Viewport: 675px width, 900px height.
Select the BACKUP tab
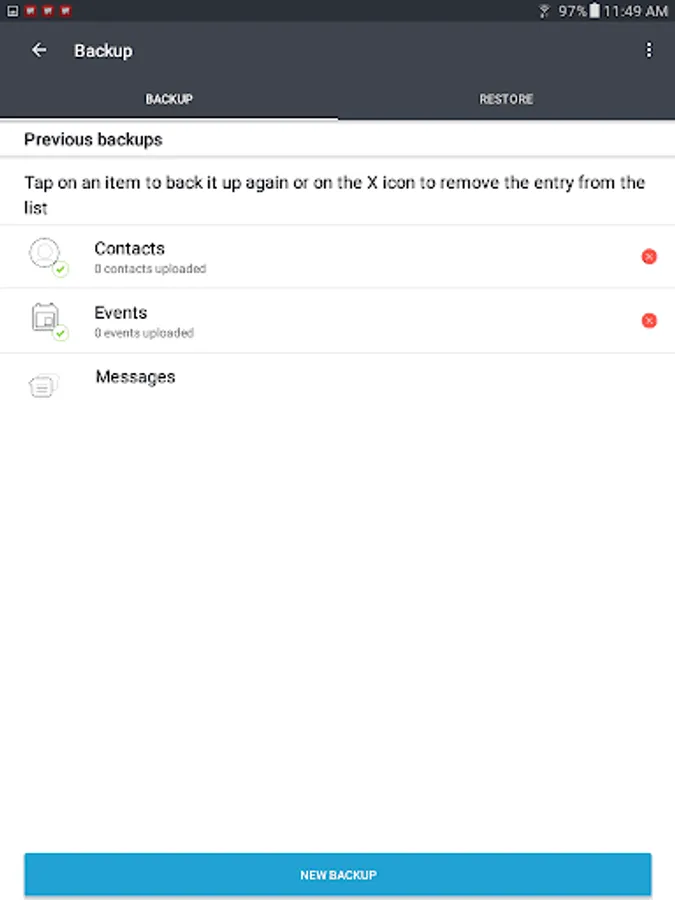169,99
